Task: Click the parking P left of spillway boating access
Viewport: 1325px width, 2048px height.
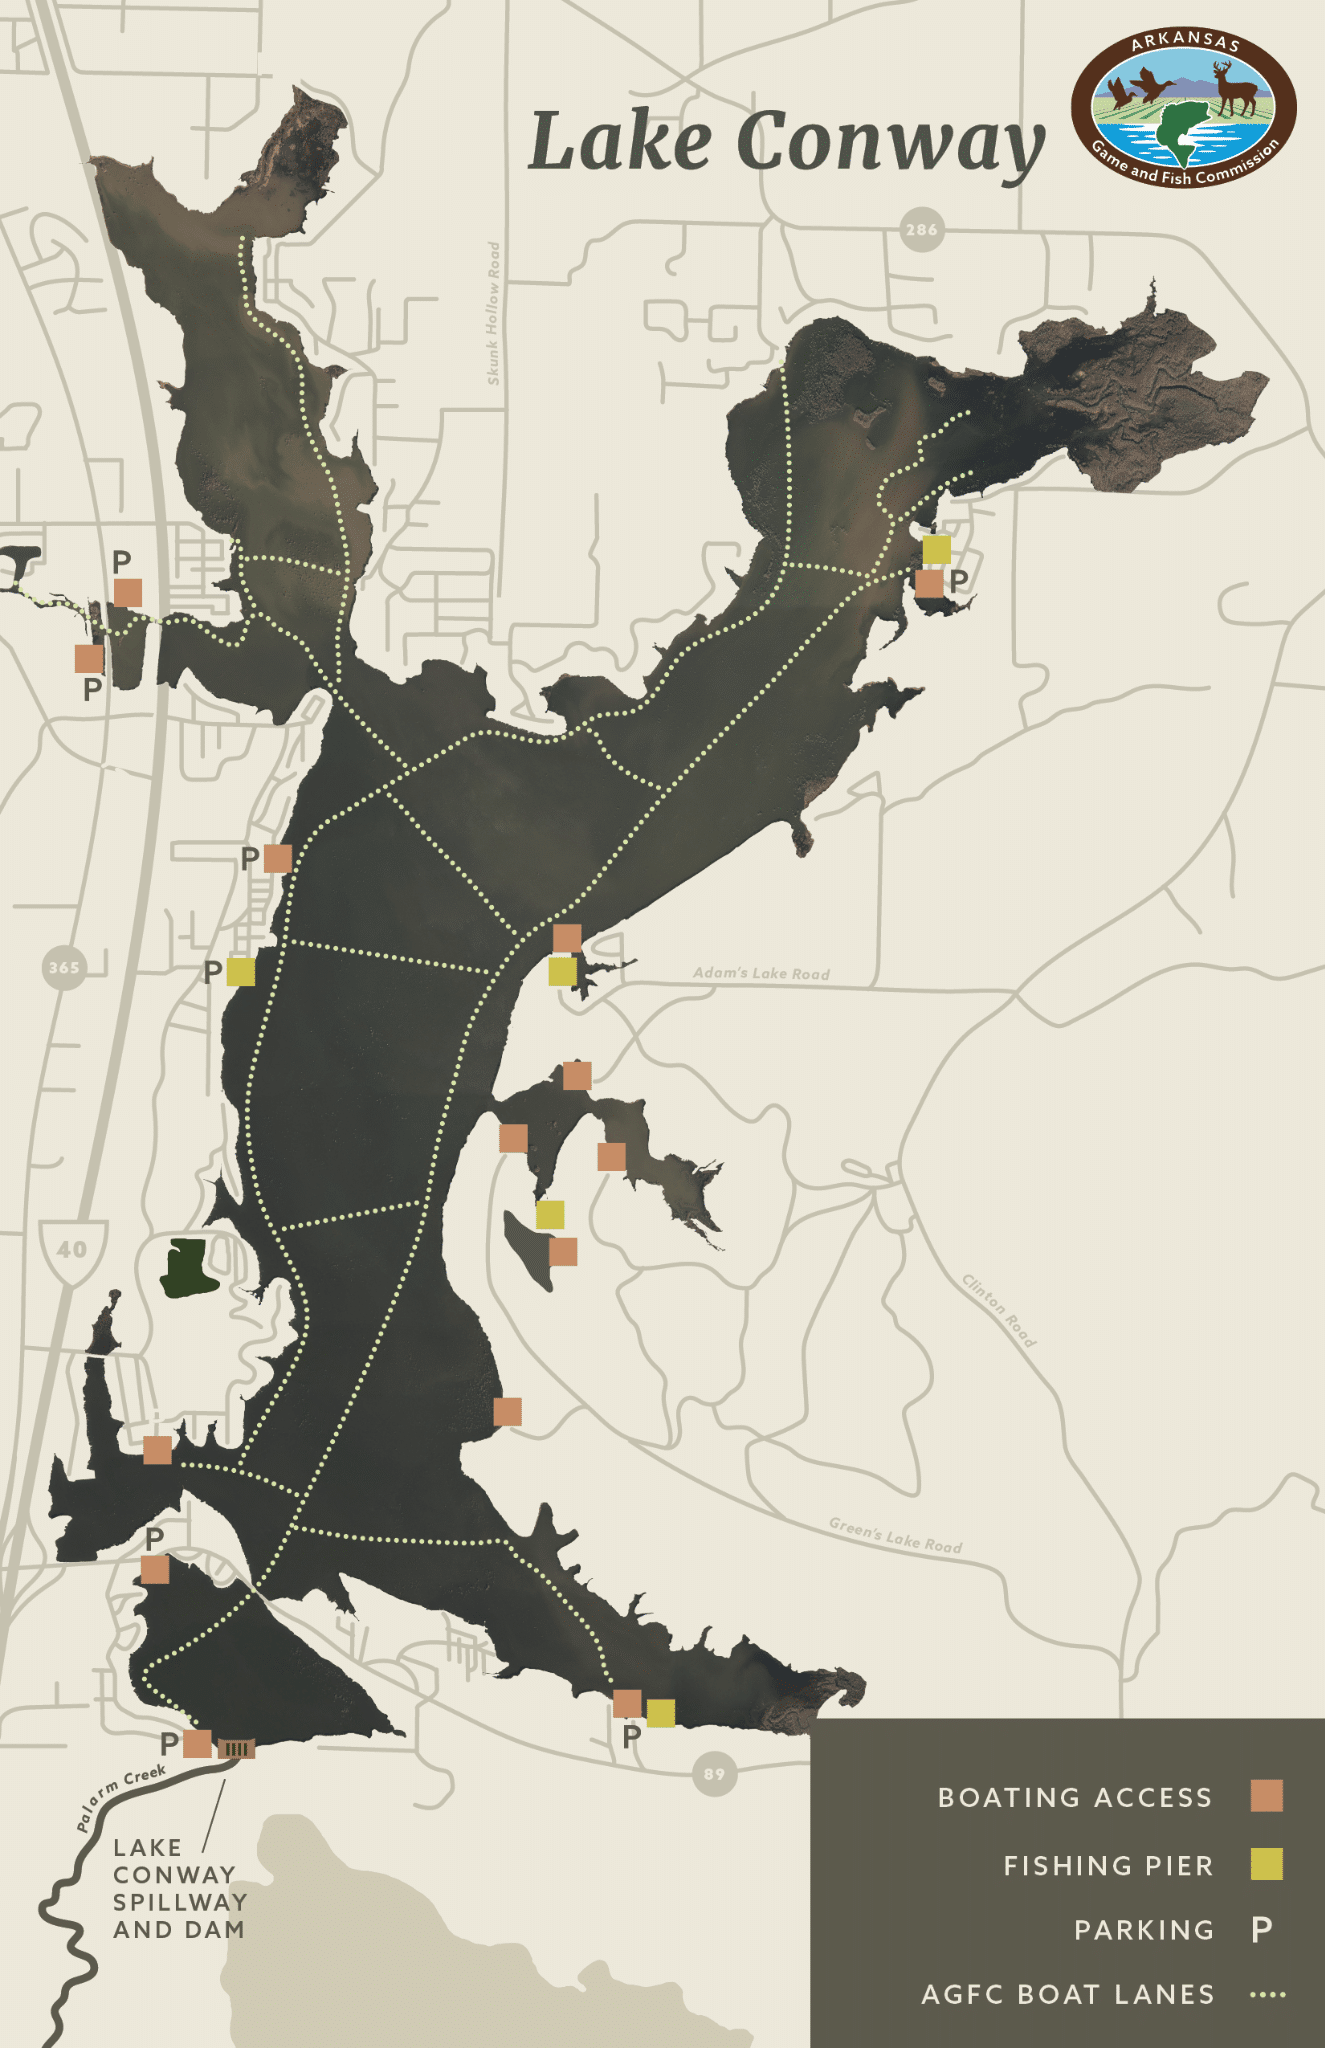Action: tap(170, 1744)
